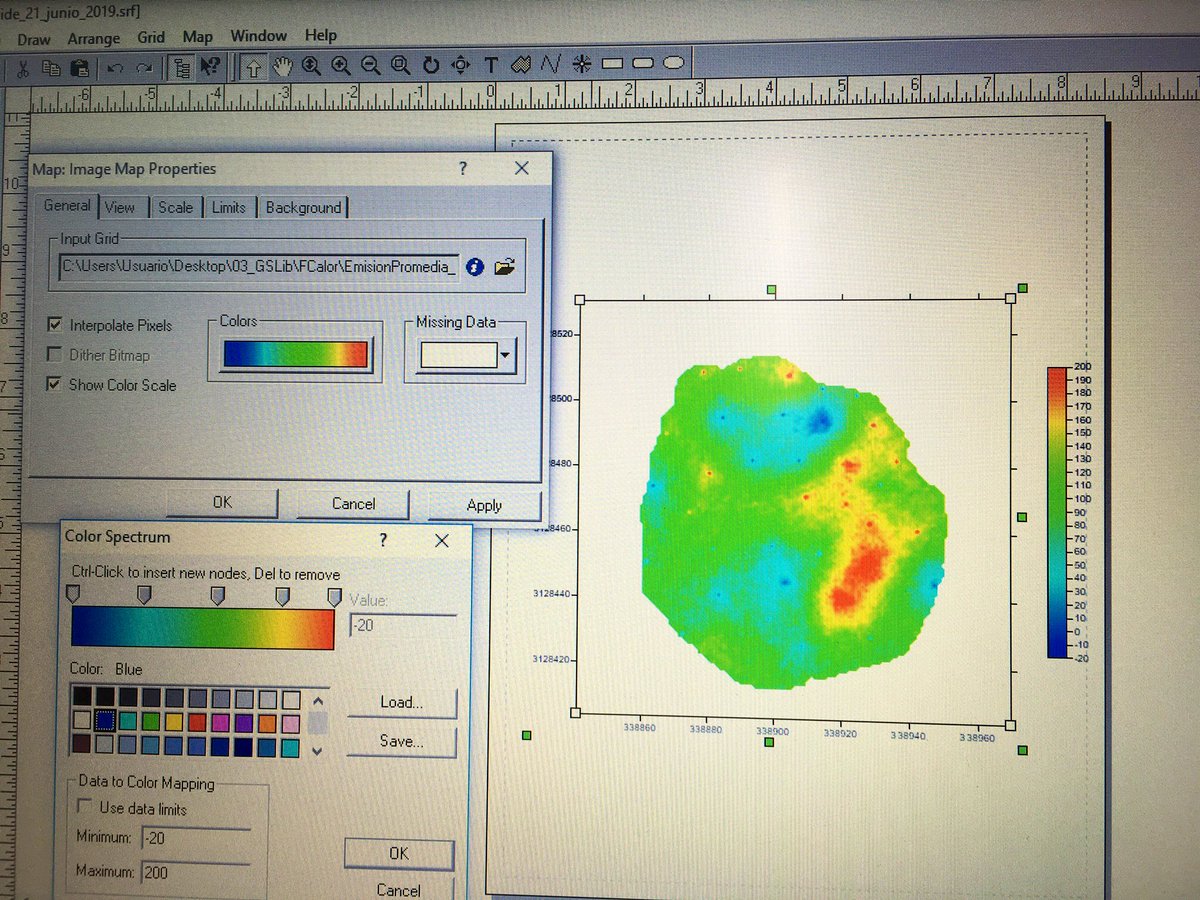Click the grid info button beside Input Grid
Viewport: 1200px width, 900px height.
(x=475, y=267)
